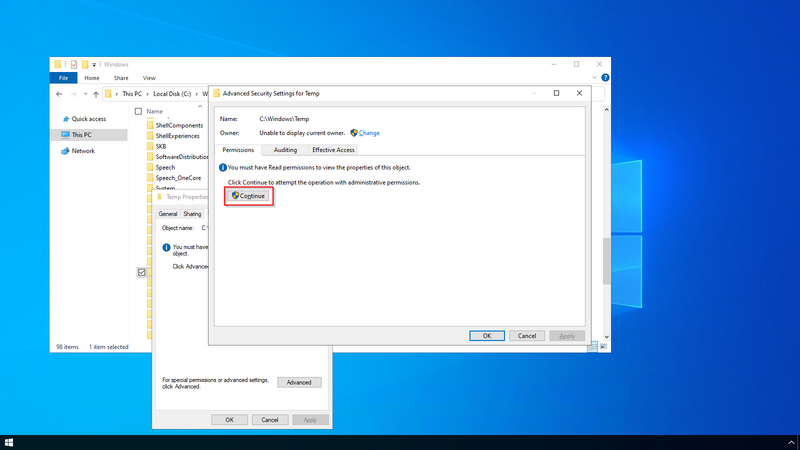
Task: Open Customize Quick Access Toolbar dropdown
Action: tap(94, 65)
